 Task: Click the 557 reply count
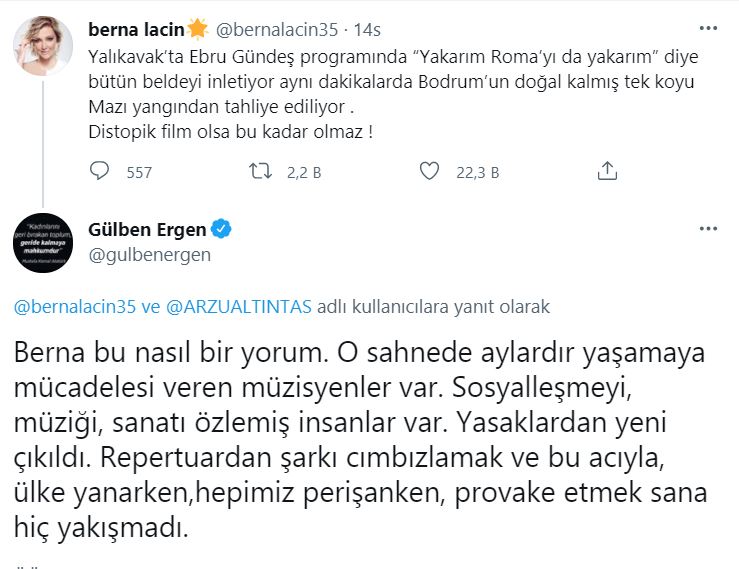[x=139, y=173]
